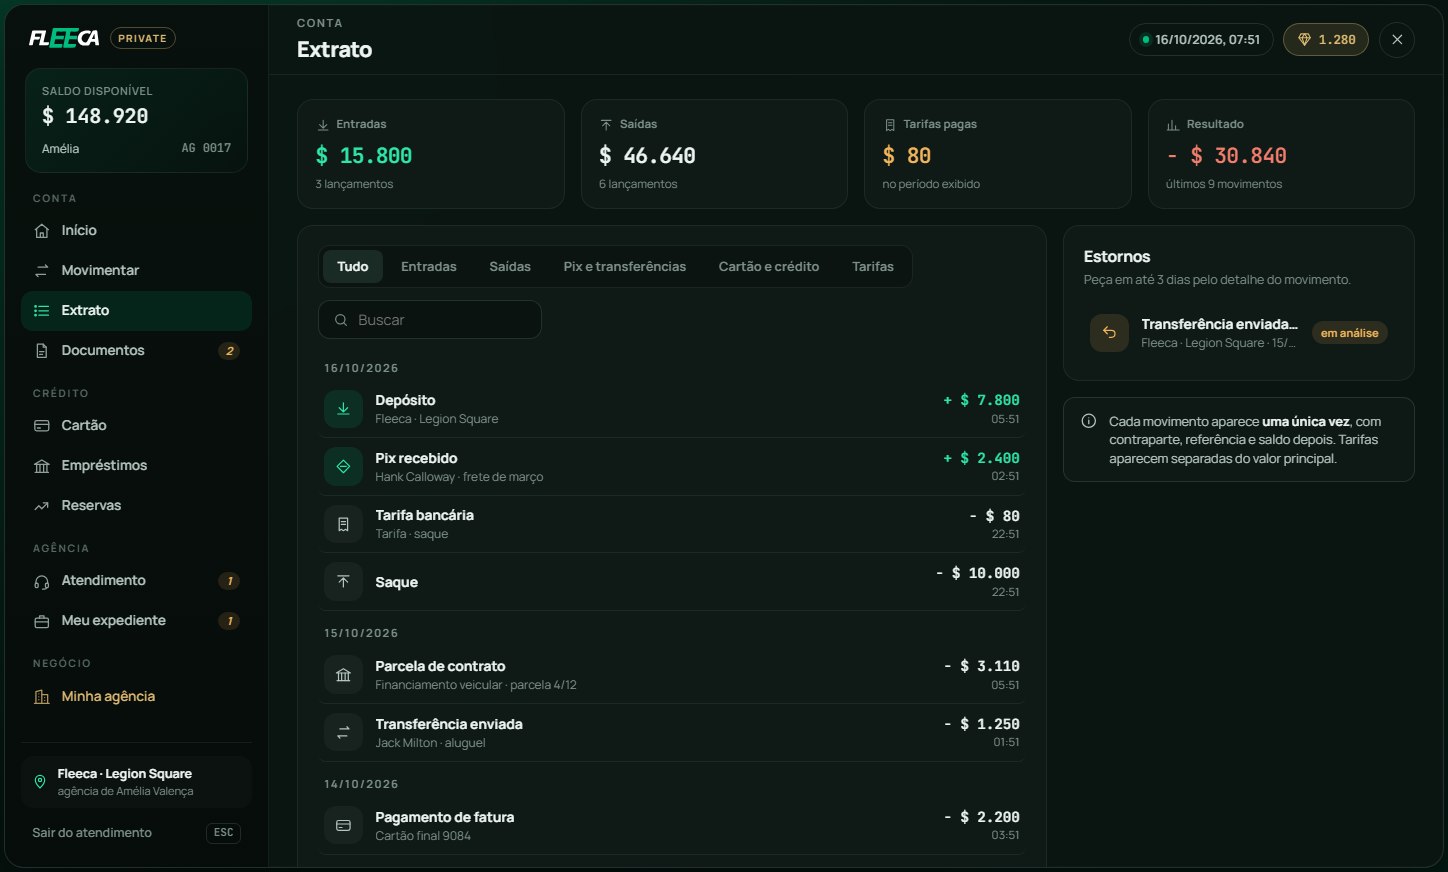Click the Saque upload arrow icon

pos(343,582)
